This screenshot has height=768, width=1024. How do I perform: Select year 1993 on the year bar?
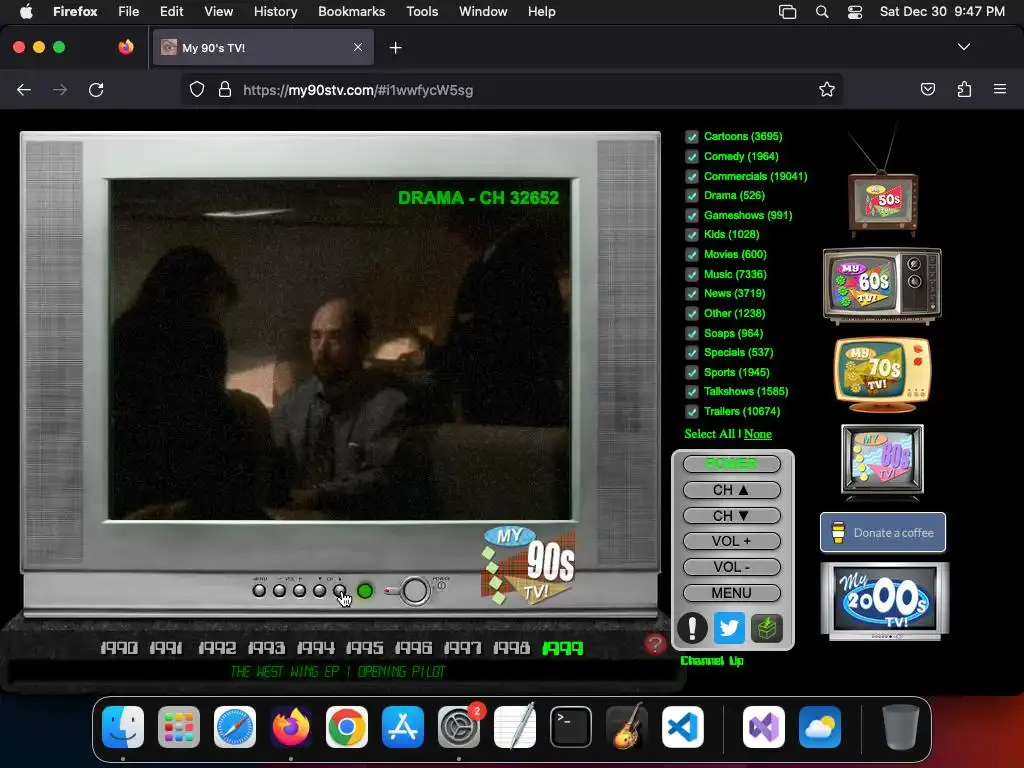pos(266,648)
